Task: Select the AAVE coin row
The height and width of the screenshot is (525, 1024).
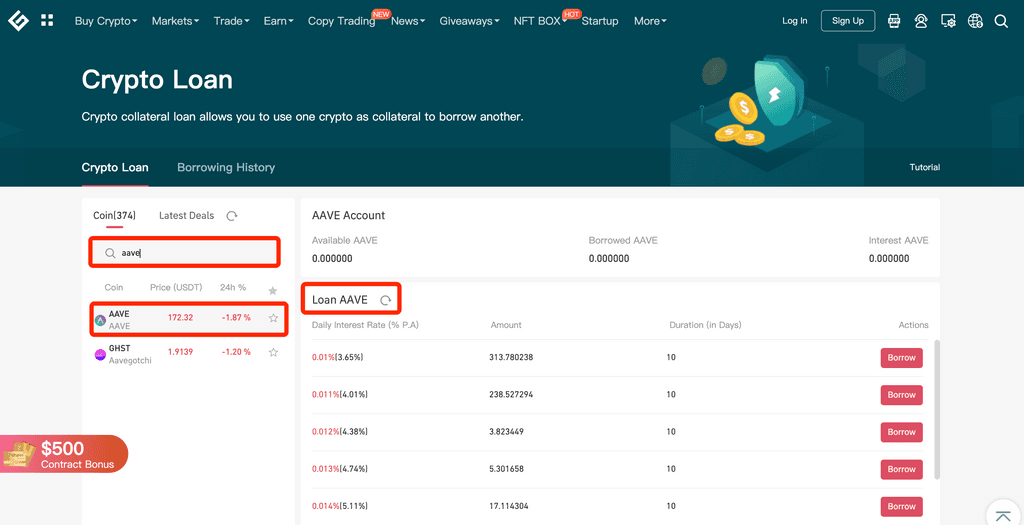Action: (189, 319)
